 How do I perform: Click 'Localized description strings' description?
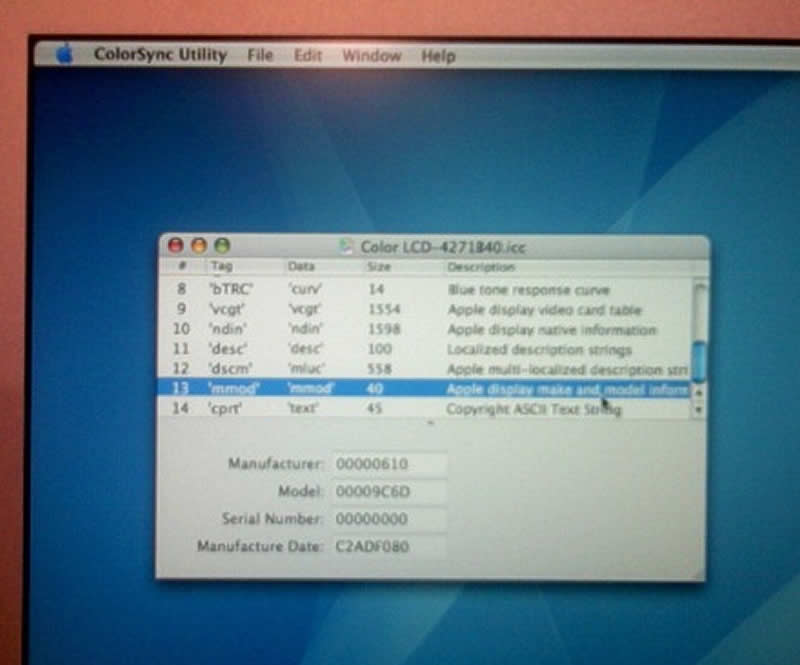539,350
